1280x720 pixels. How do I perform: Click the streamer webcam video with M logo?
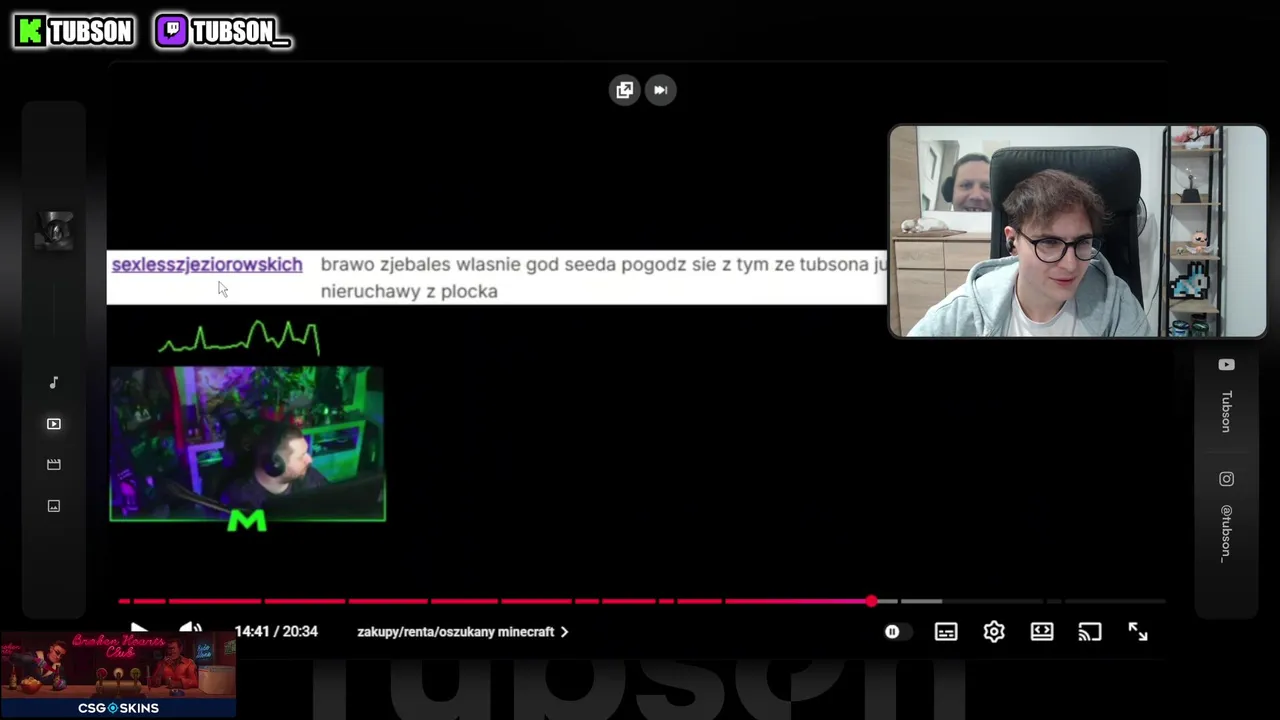pos(247,444)
